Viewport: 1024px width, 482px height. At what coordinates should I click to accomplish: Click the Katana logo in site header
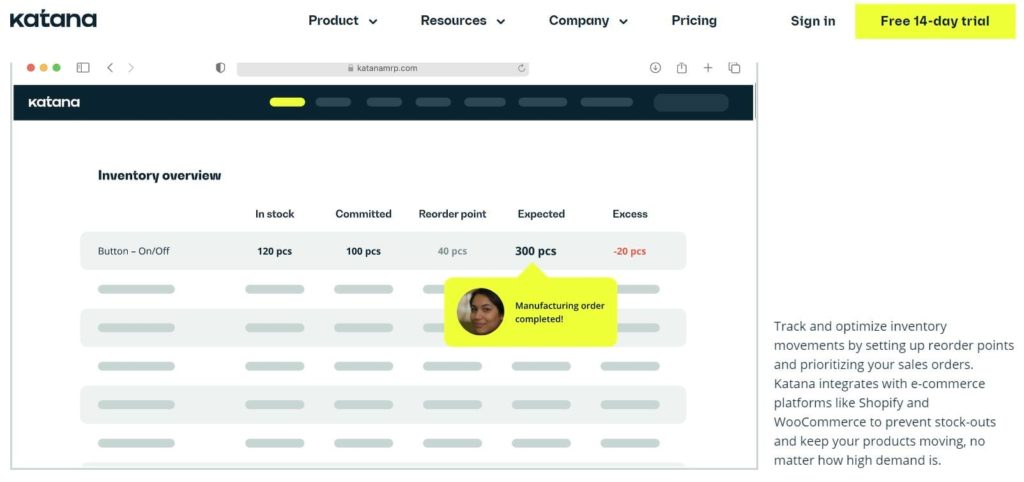pyautogui.click(x=54, y=20)
